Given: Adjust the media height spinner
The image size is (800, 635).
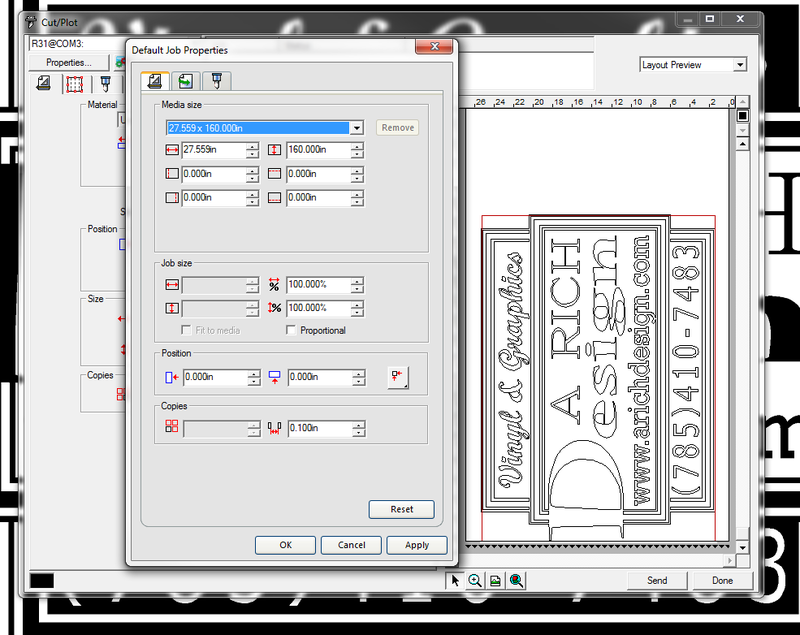Looking at the screenshot, I should 357,150.
